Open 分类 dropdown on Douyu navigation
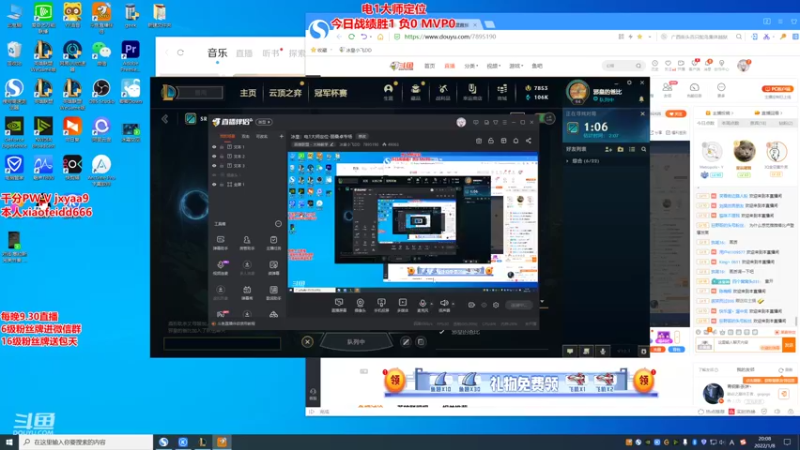Viewport: 800px width, 450px height. pos(471,66)
